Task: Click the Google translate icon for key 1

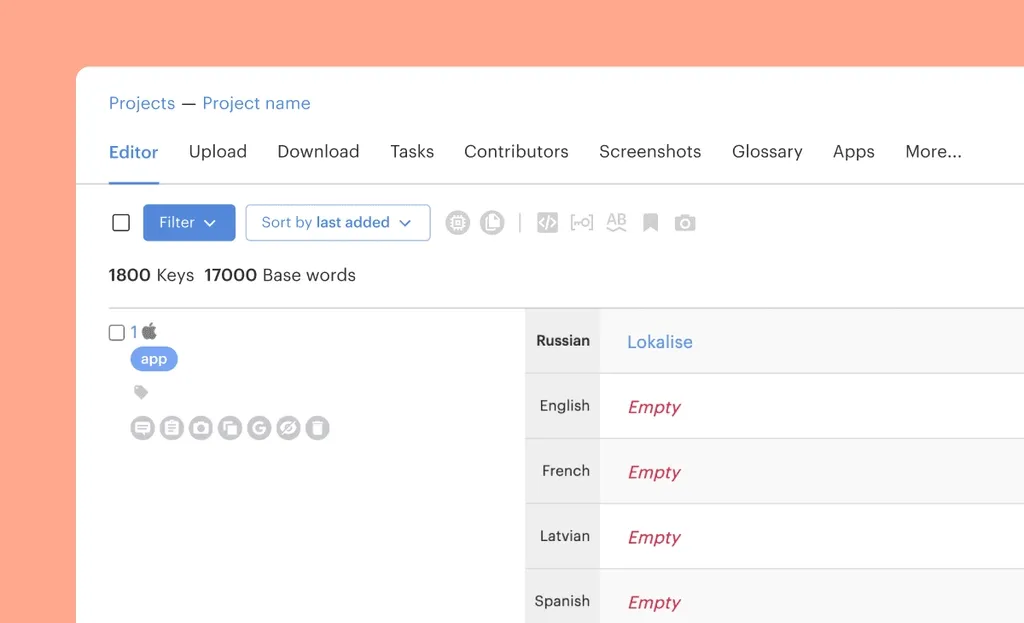Action: click(x=259, y=429)
